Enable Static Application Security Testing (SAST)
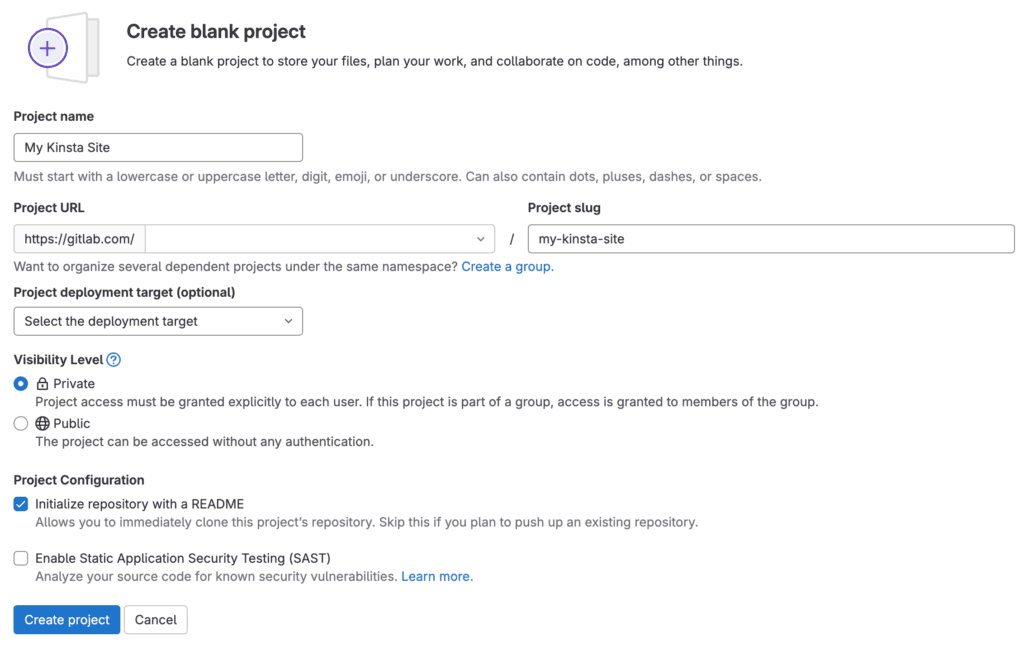This screenshot has width=1024, height=646. (x=20, y=558)
